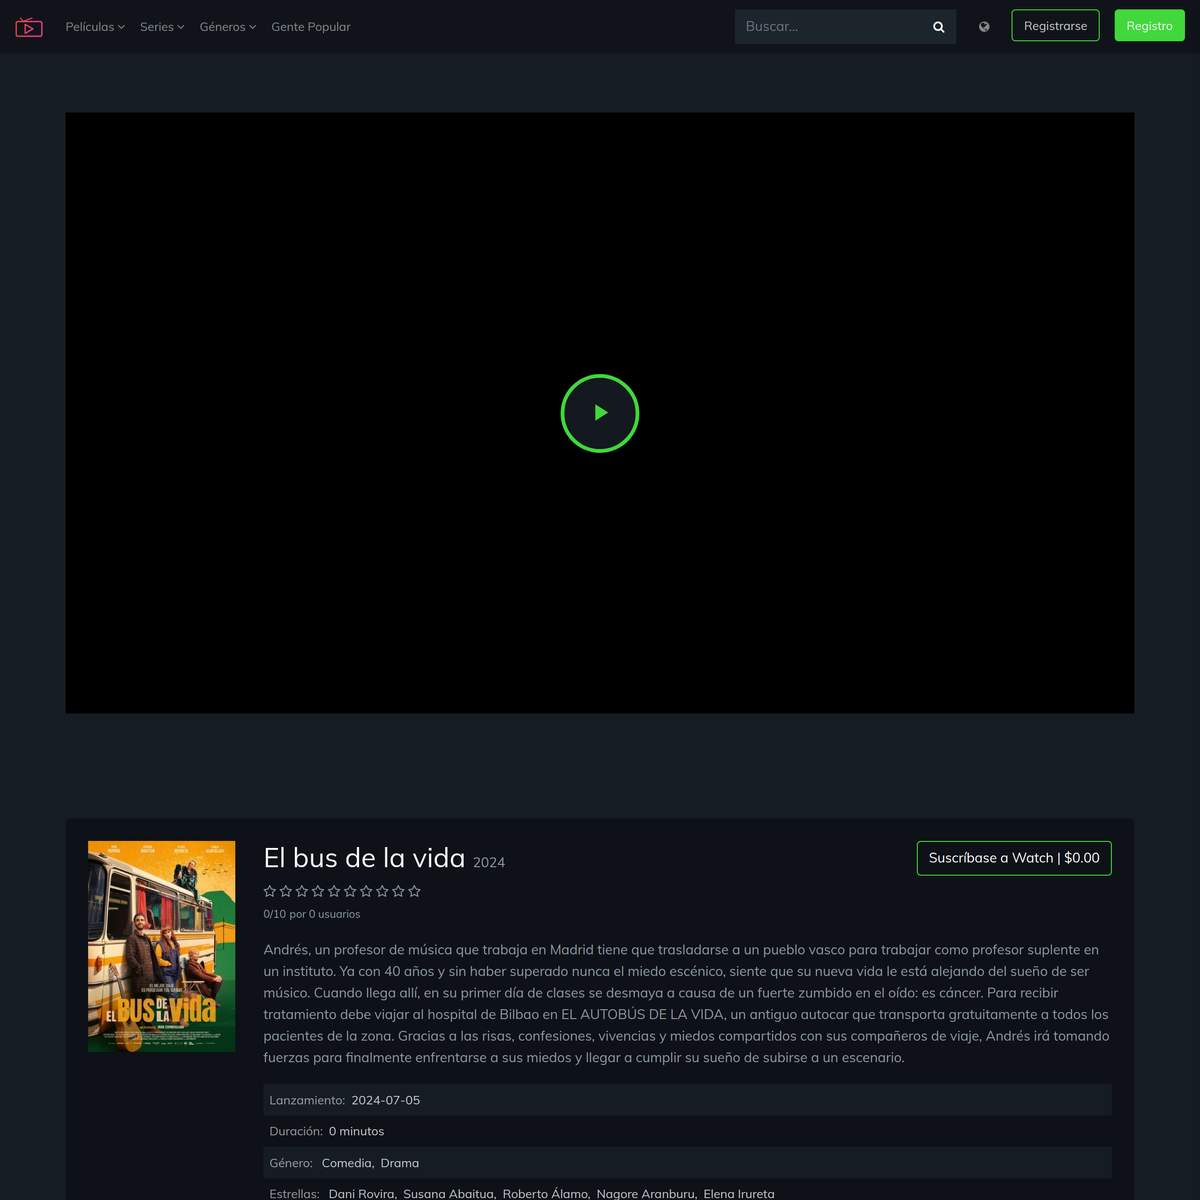View actor Dani Rovira's page
The image size is (1200, 1200).
361,1194
